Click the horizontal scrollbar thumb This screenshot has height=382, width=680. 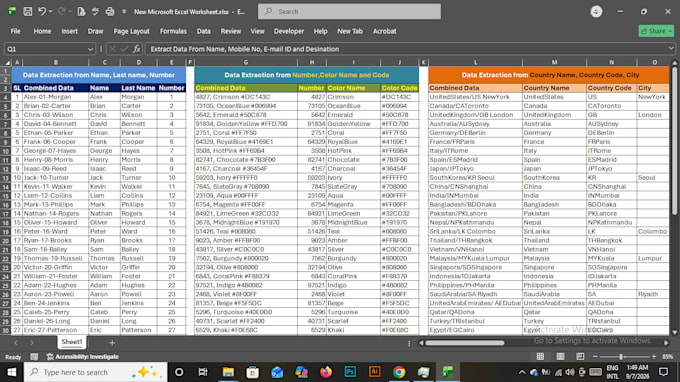(x=464, y=343)
